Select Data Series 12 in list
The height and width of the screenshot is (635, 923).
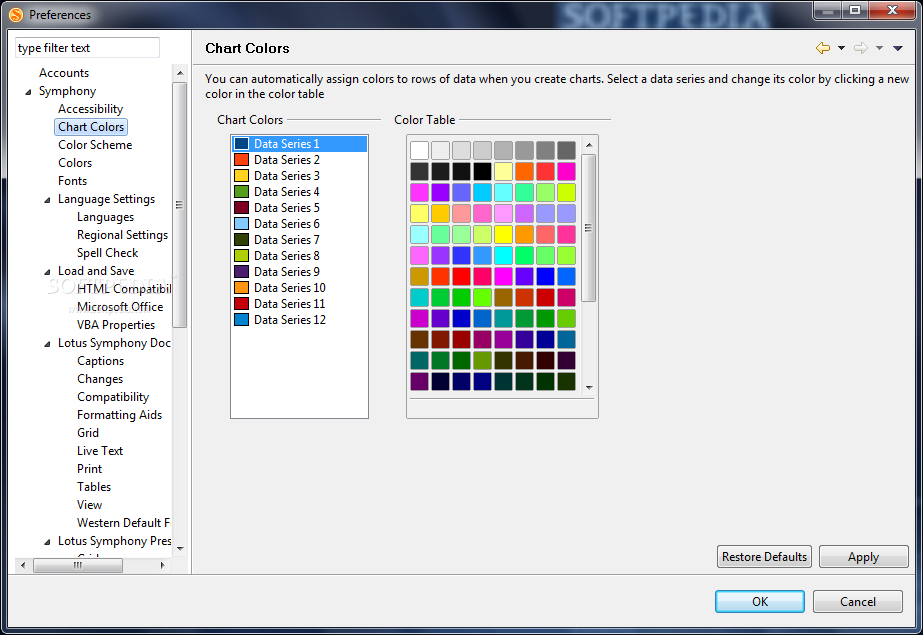(300, 320)
